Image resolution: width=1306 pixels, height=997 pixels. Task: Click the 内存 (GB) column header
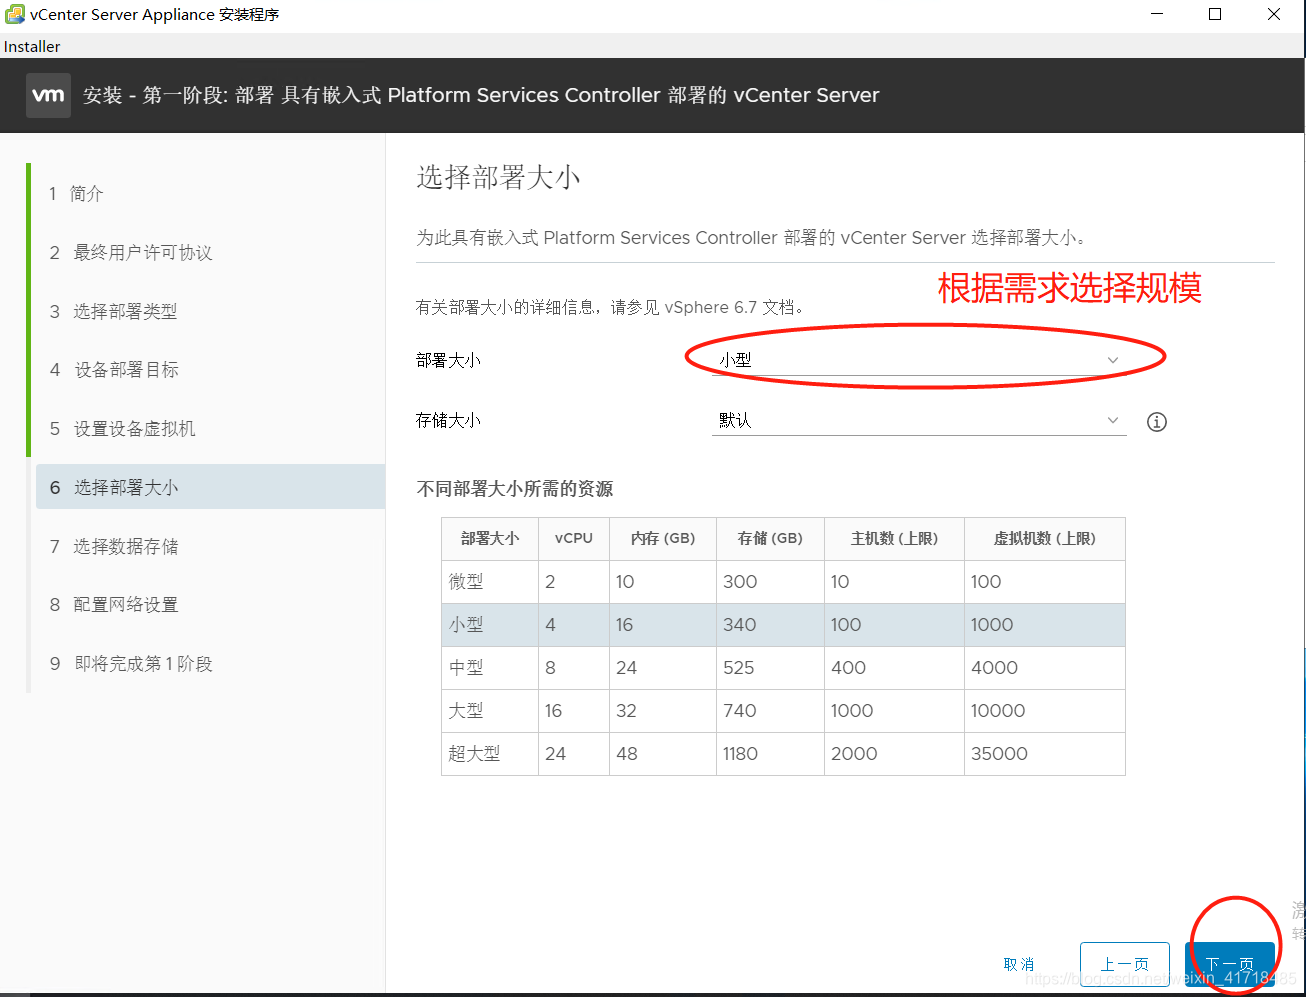coord(663,538)
